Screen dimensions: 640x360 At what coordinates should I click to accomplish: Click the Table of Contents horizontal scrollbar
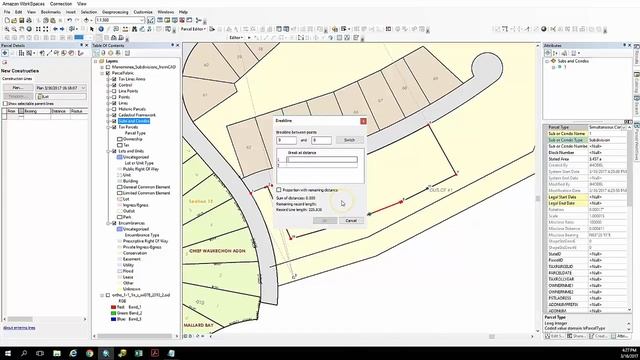pos(136,336)
